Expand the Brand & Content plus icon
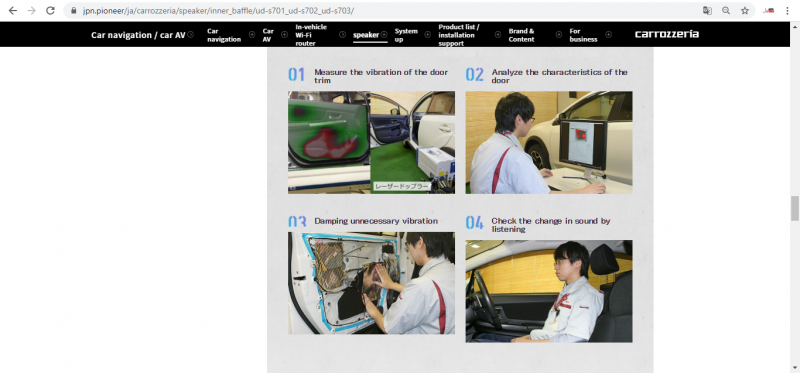This screenshot has height=373, width=800. point(560,35)
